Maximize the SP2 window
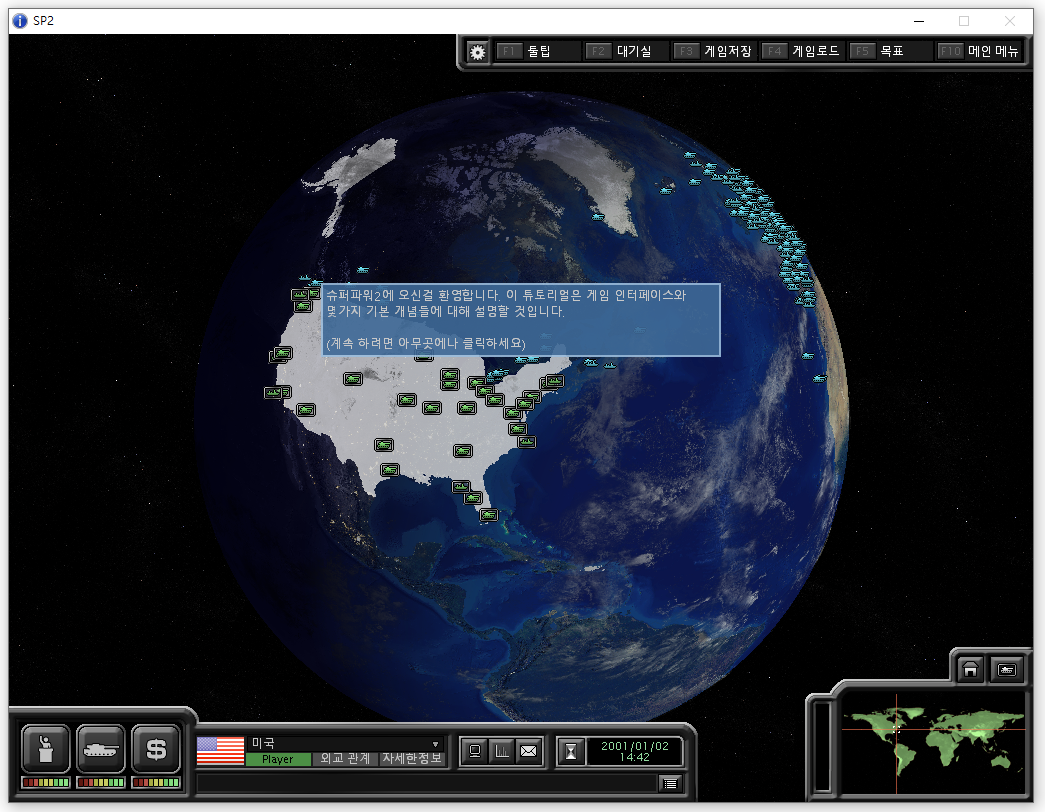 [964, 21]
